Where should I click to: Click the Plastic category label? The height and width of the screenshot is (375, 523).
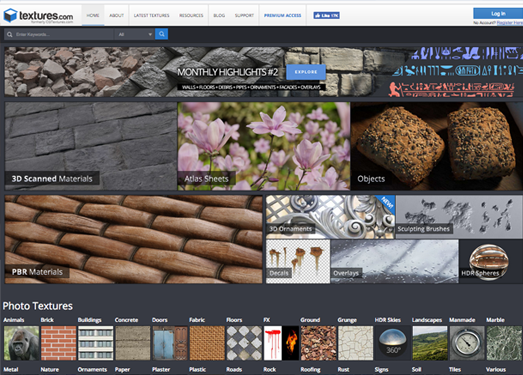[197, 369]
